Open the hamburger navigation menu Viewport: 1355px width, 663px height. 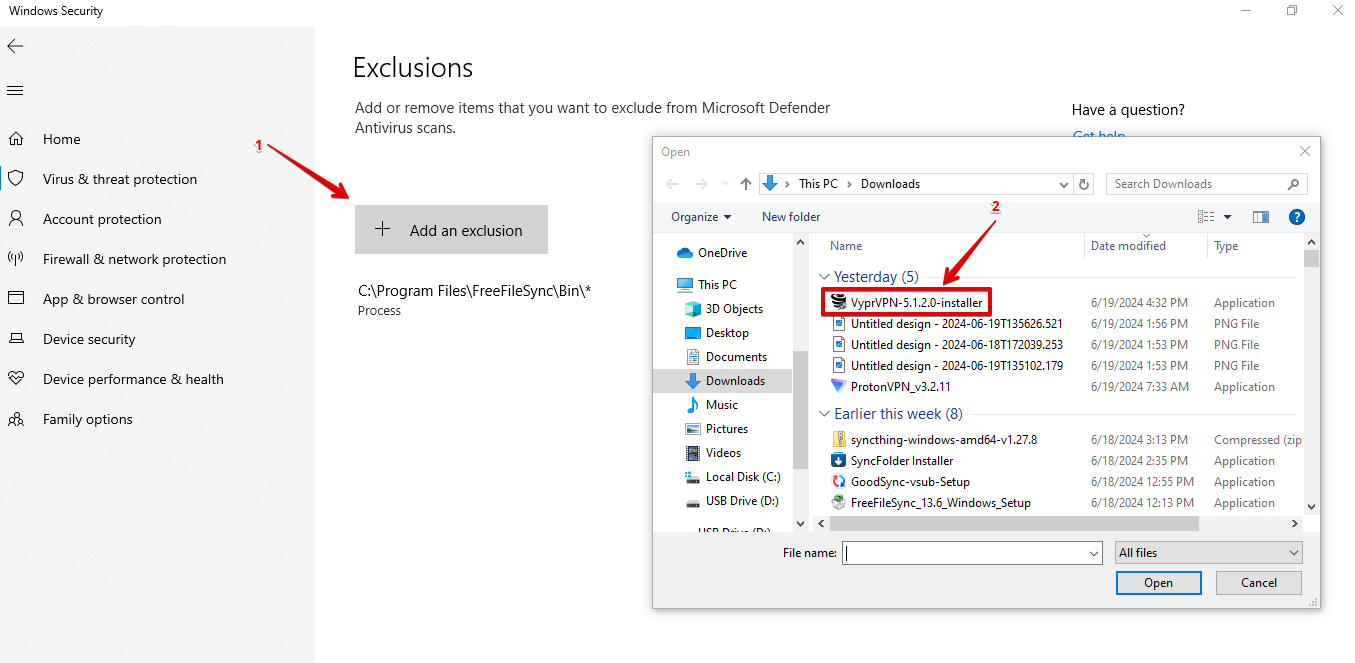pos(15,91)
